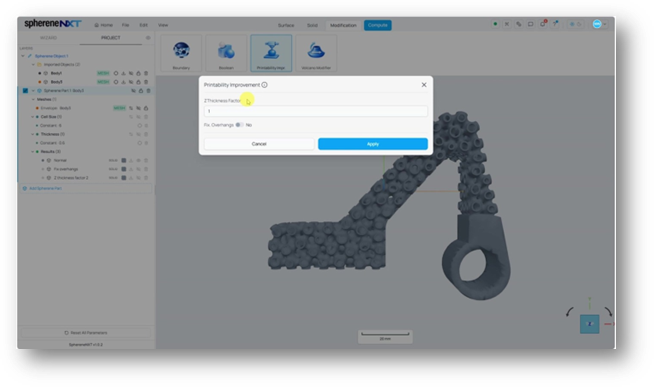Toggle the Spherene Part 1 checkbox

pyautogui.click(x=25, y=91)
